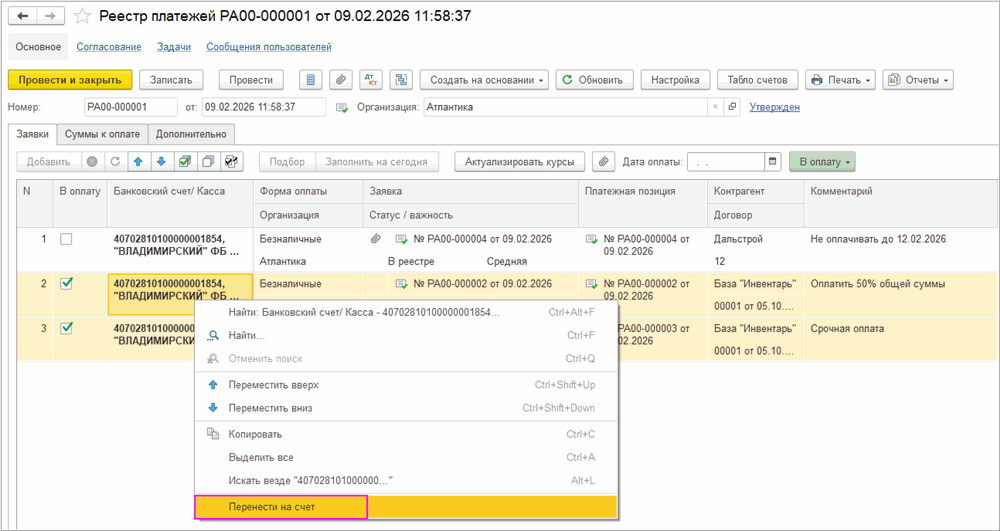Click the refresh icon in the table toolbar
Screen dimensions: 1000x531
[x=115, y=162]
